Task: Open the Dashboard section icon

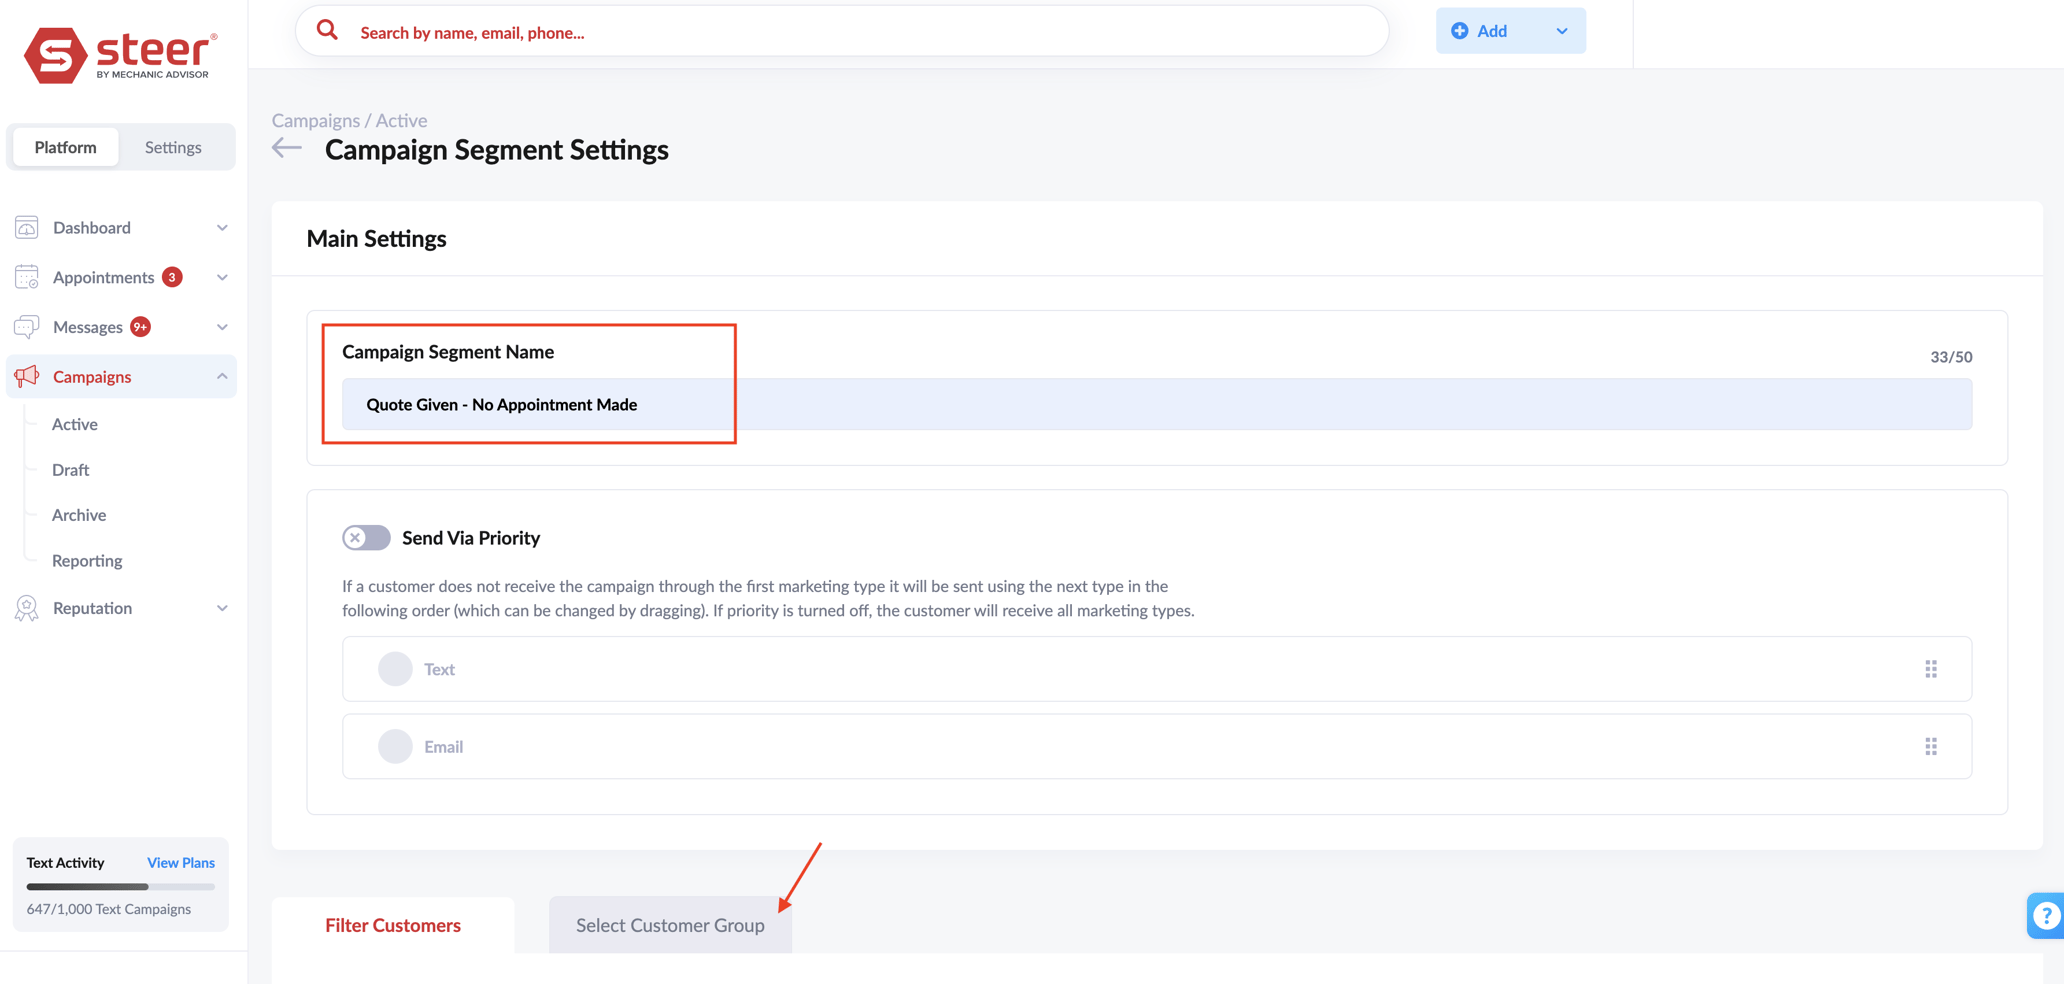Action: [26, 227]
